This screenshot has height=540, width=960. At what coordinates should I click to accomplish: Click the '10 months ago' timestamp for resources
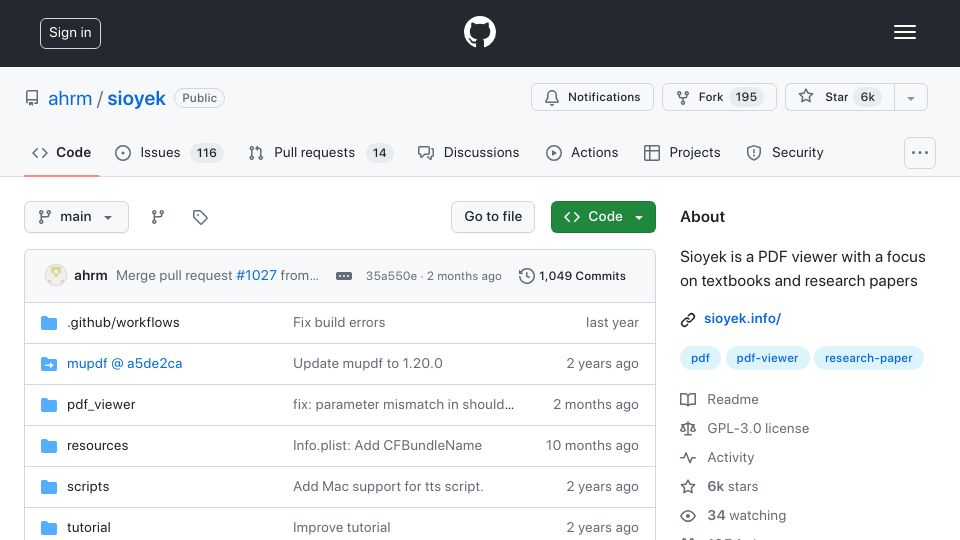click(x=592, y=446)
